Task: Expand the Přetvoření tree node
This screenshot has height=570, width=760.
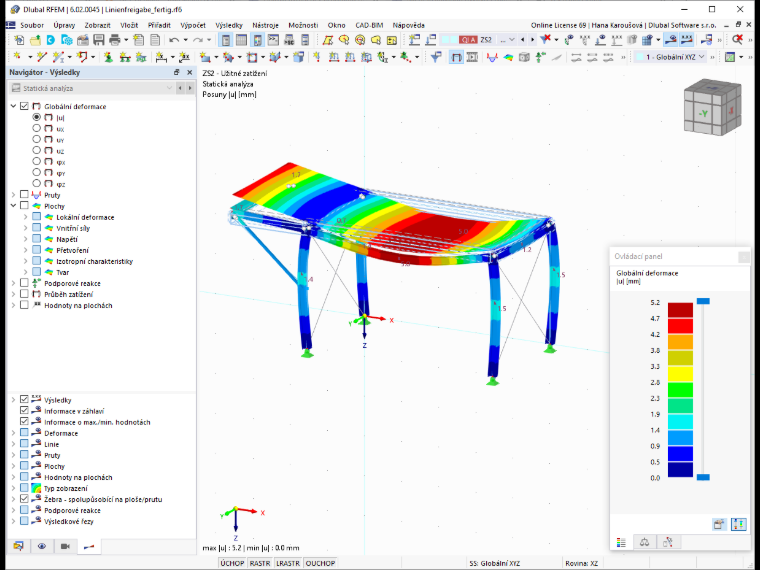Action: (x=25, y=250)
